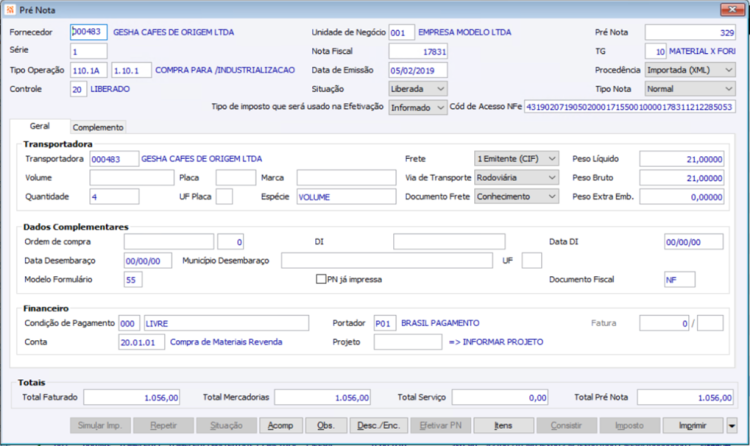Close the Pré Nota window
The image size is (750, 446).
click(x=732, y=10)
